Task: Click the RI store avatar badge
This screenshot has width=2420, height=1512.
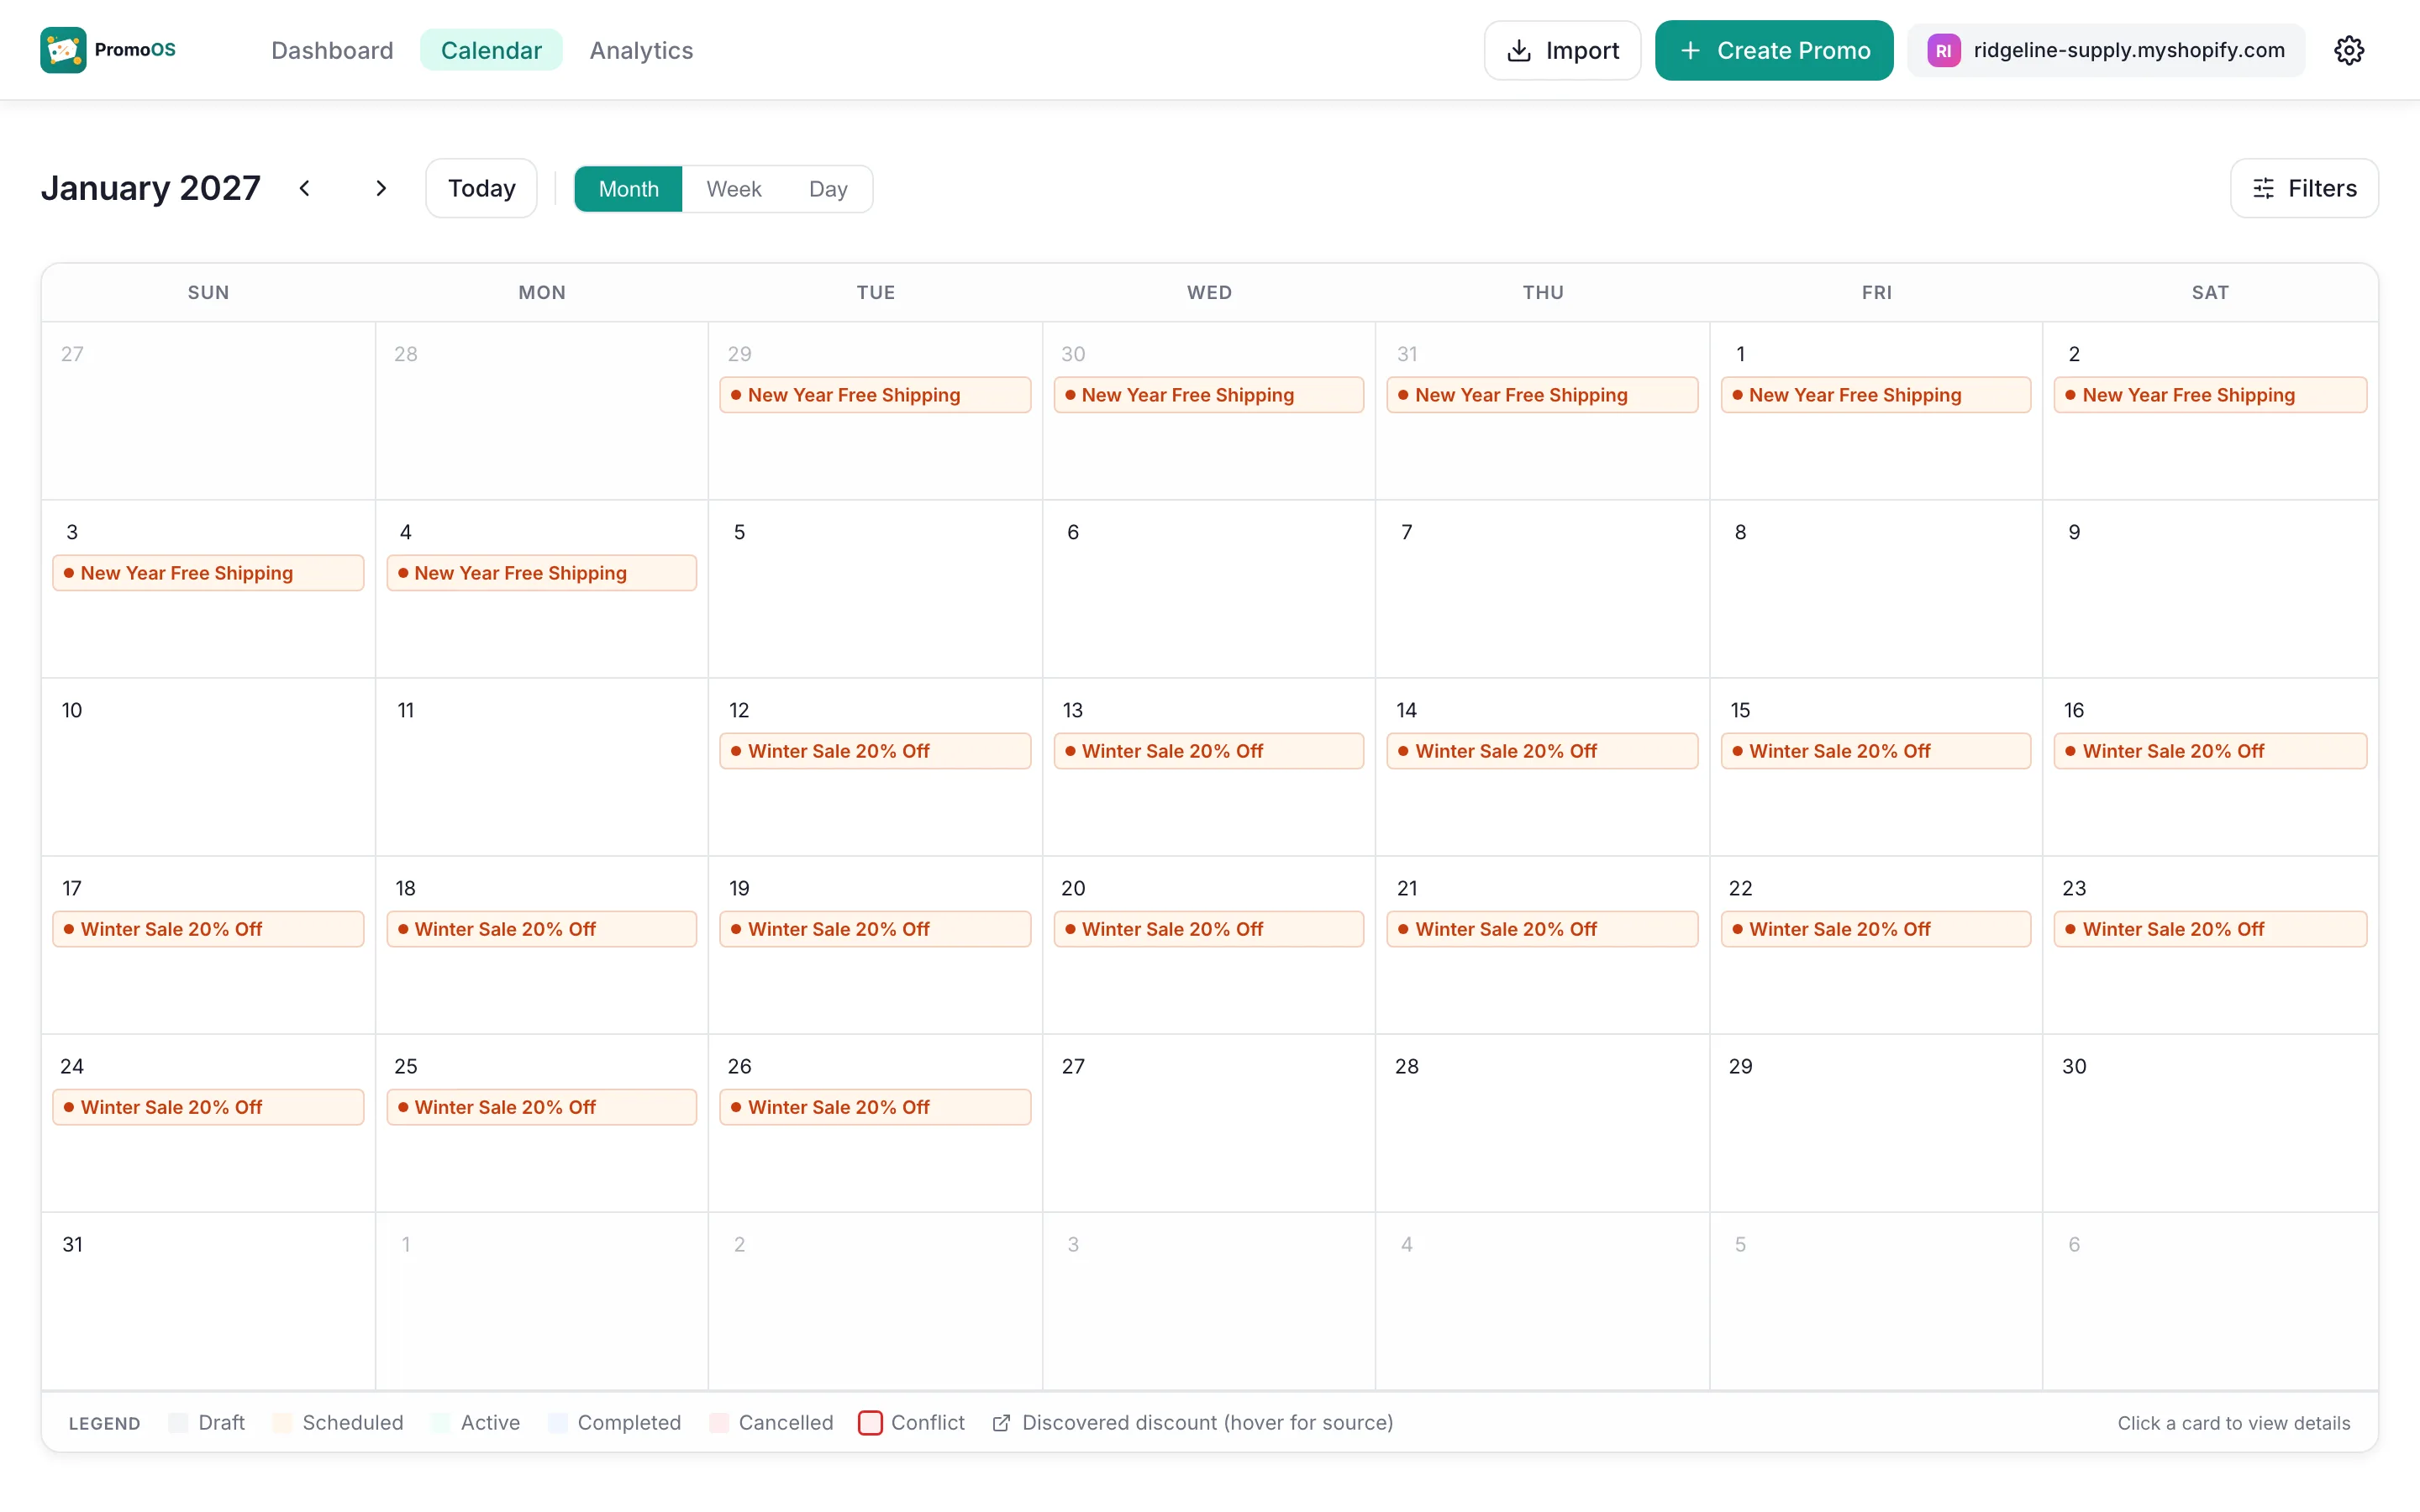Action: (x=1943, y=51)
